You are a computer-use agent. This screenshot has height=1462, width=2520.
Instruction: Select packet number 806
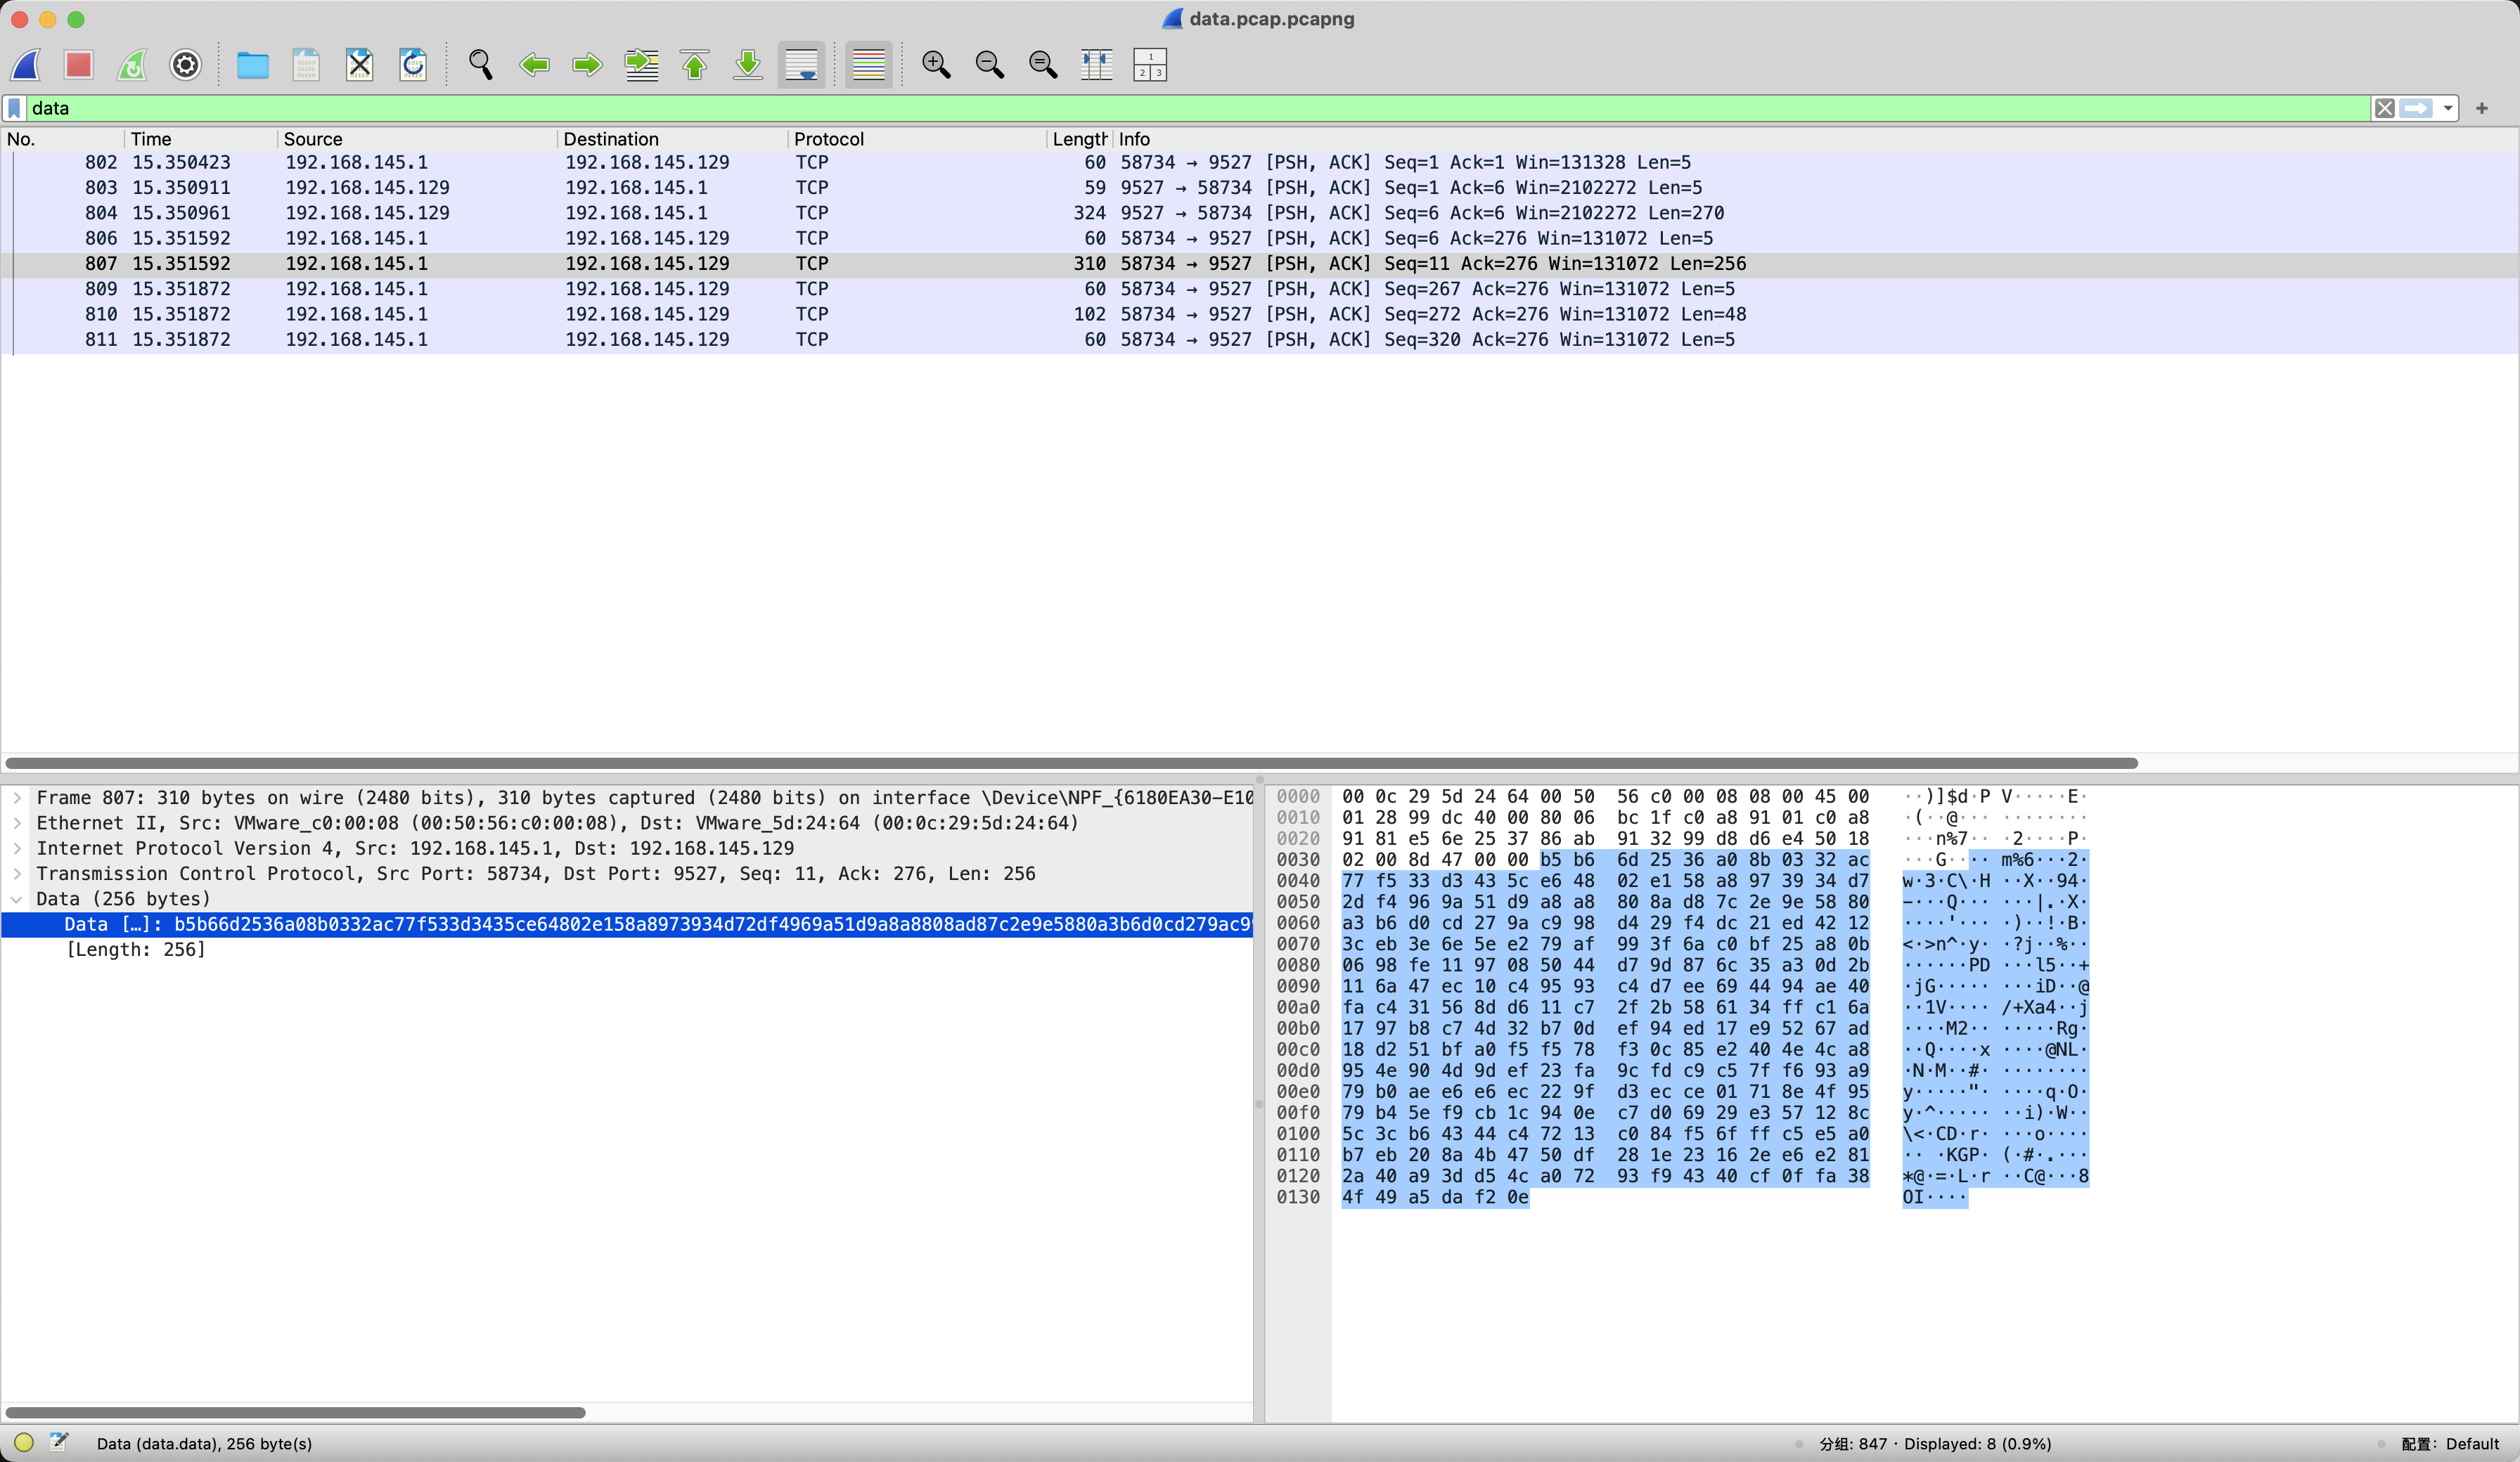click(1260, 238)
